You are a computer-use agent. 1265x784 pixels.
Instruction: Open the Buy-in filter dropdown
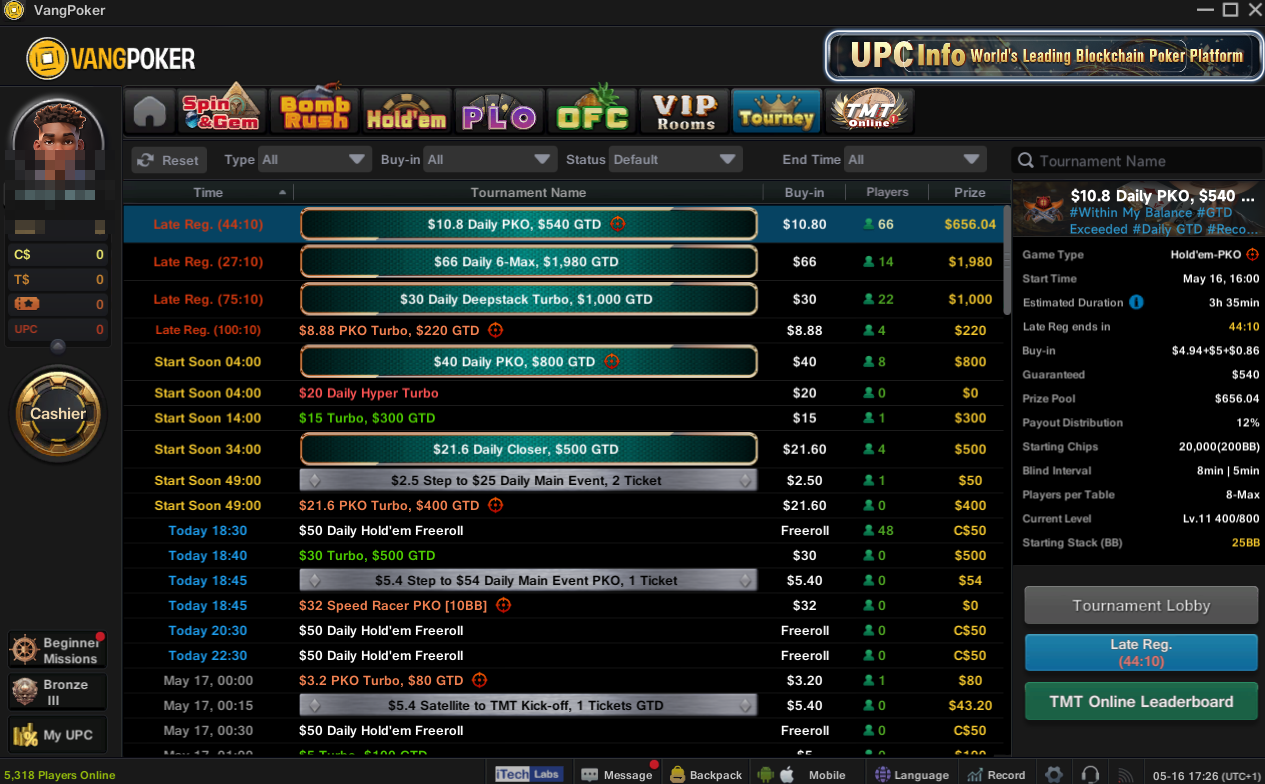[490, 160]
